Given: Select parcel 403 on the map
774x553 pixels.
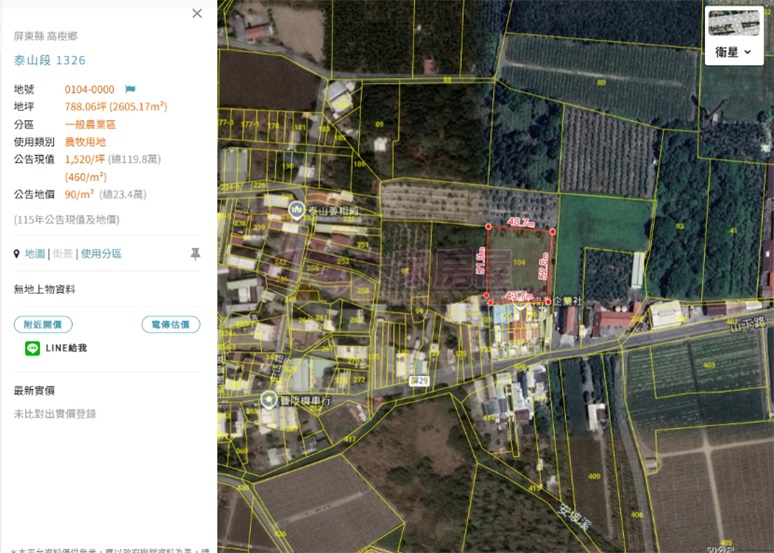Looking at the screenshot, I should (x=709, y=365).
